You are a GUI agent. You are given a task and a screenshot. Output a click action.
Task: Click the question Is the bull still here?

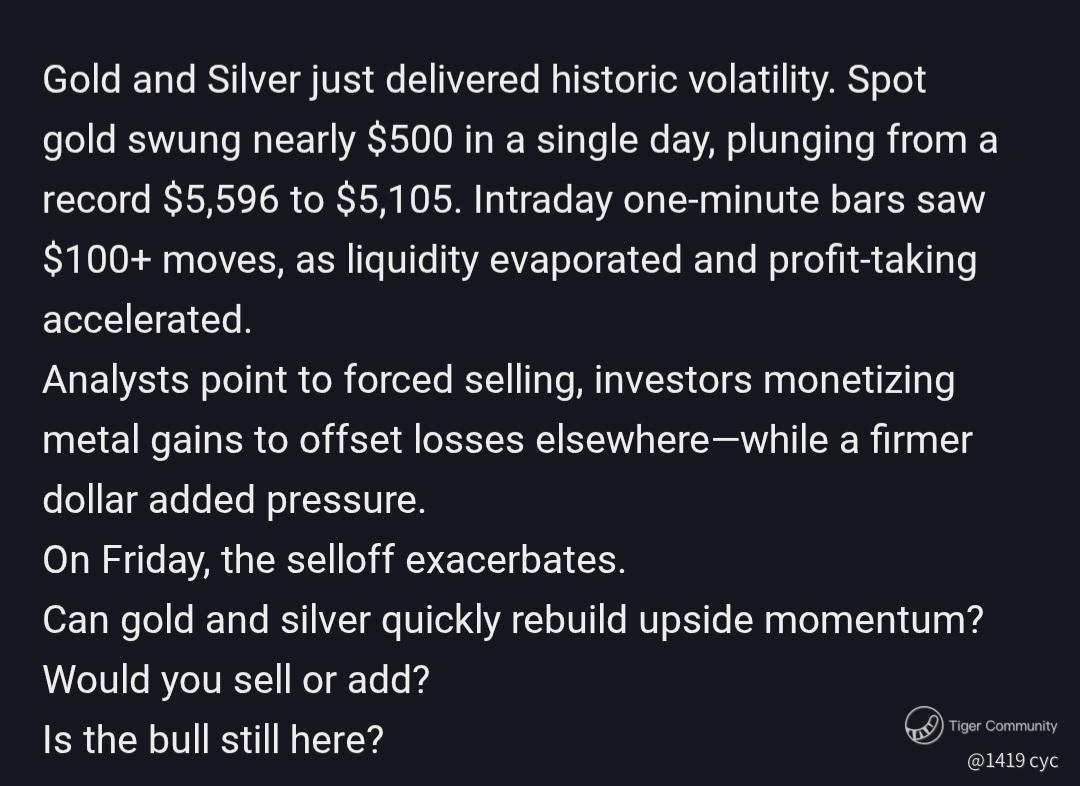(x=212, y=740)
